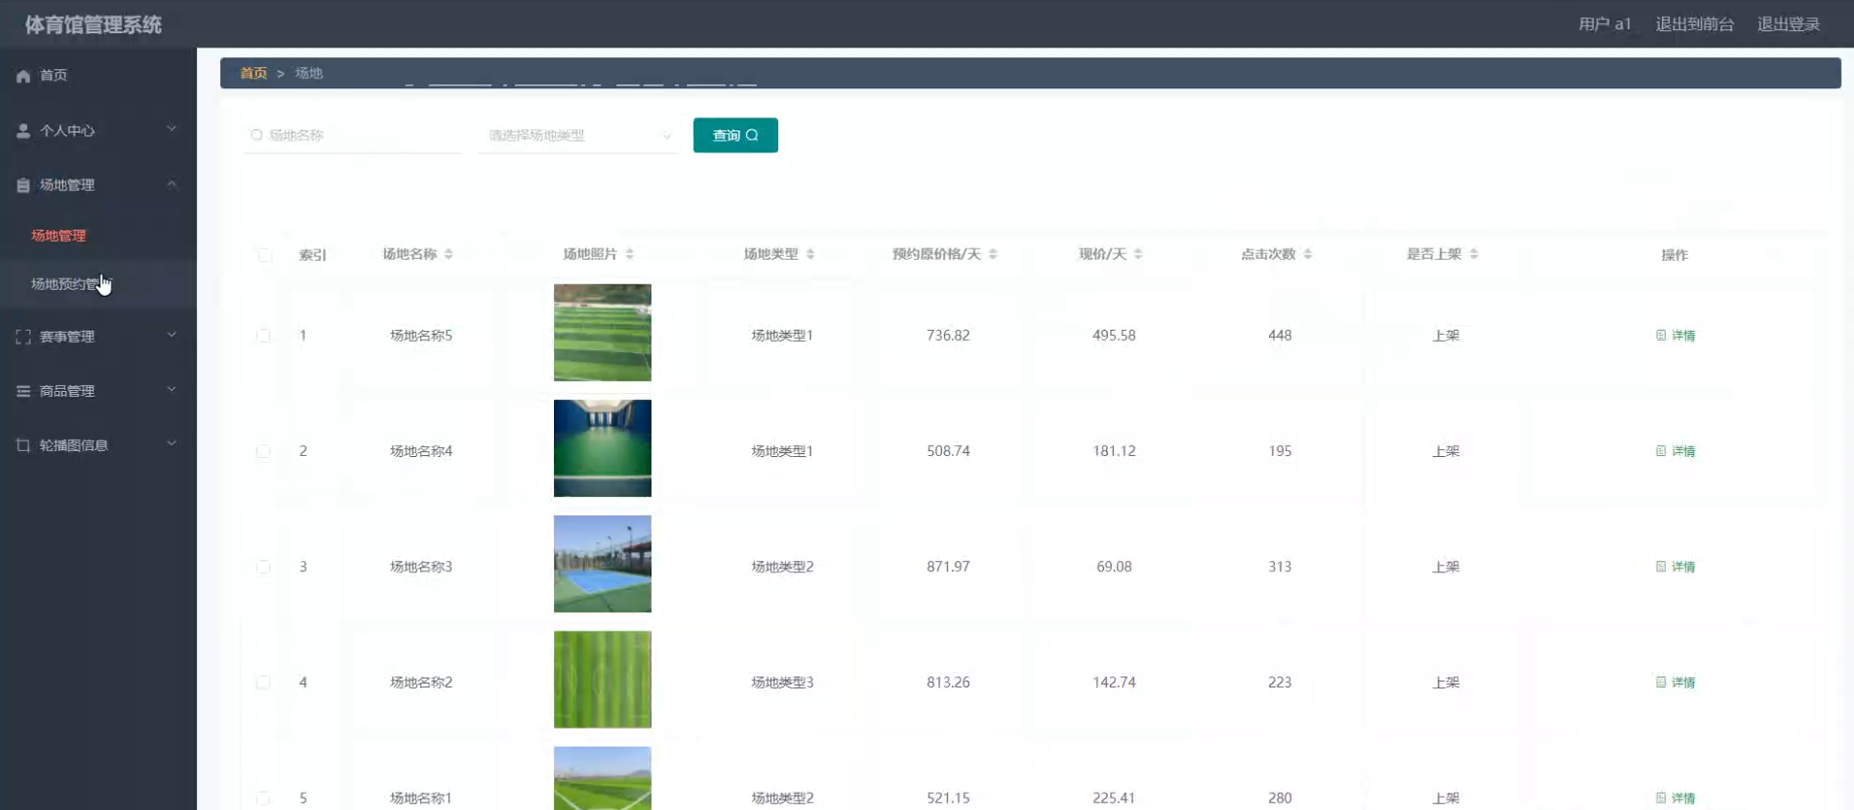Click sort arrows for 场地名称 column
Screen dimensions: 1854x810
449,254
